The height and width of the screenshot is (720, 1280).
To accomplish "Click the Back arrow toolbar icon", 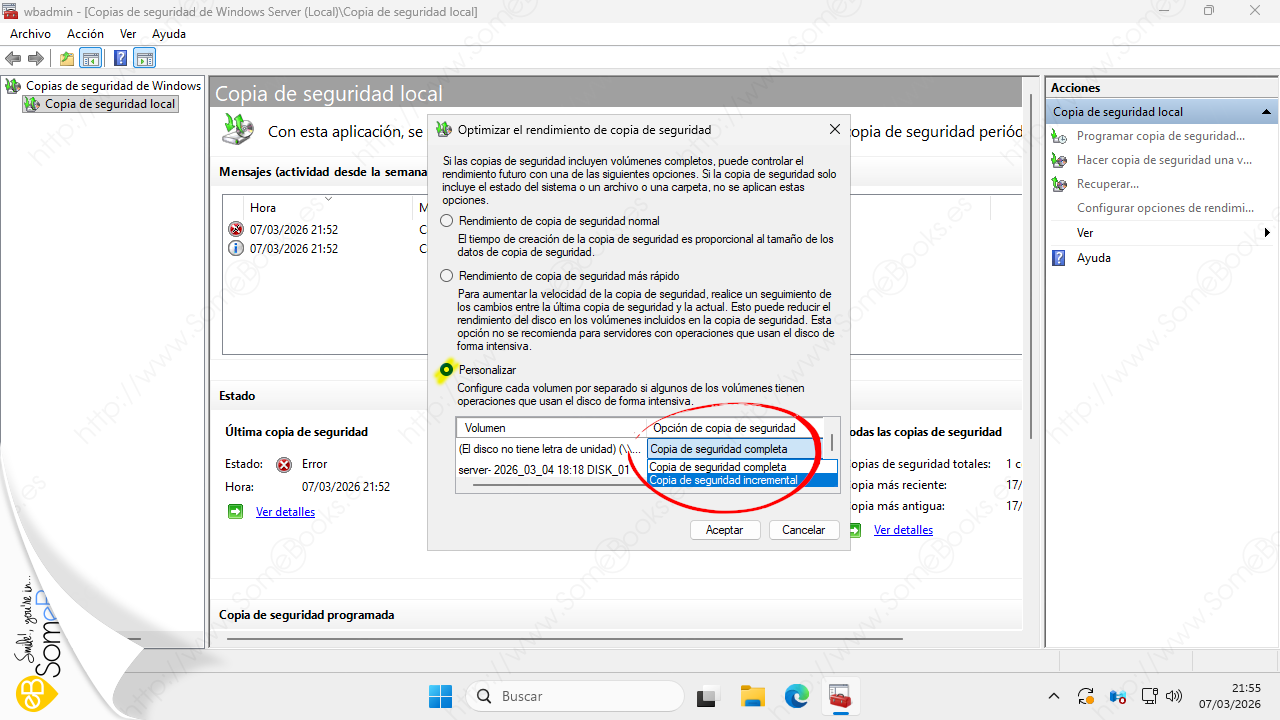I will click(x=14, y=59).
